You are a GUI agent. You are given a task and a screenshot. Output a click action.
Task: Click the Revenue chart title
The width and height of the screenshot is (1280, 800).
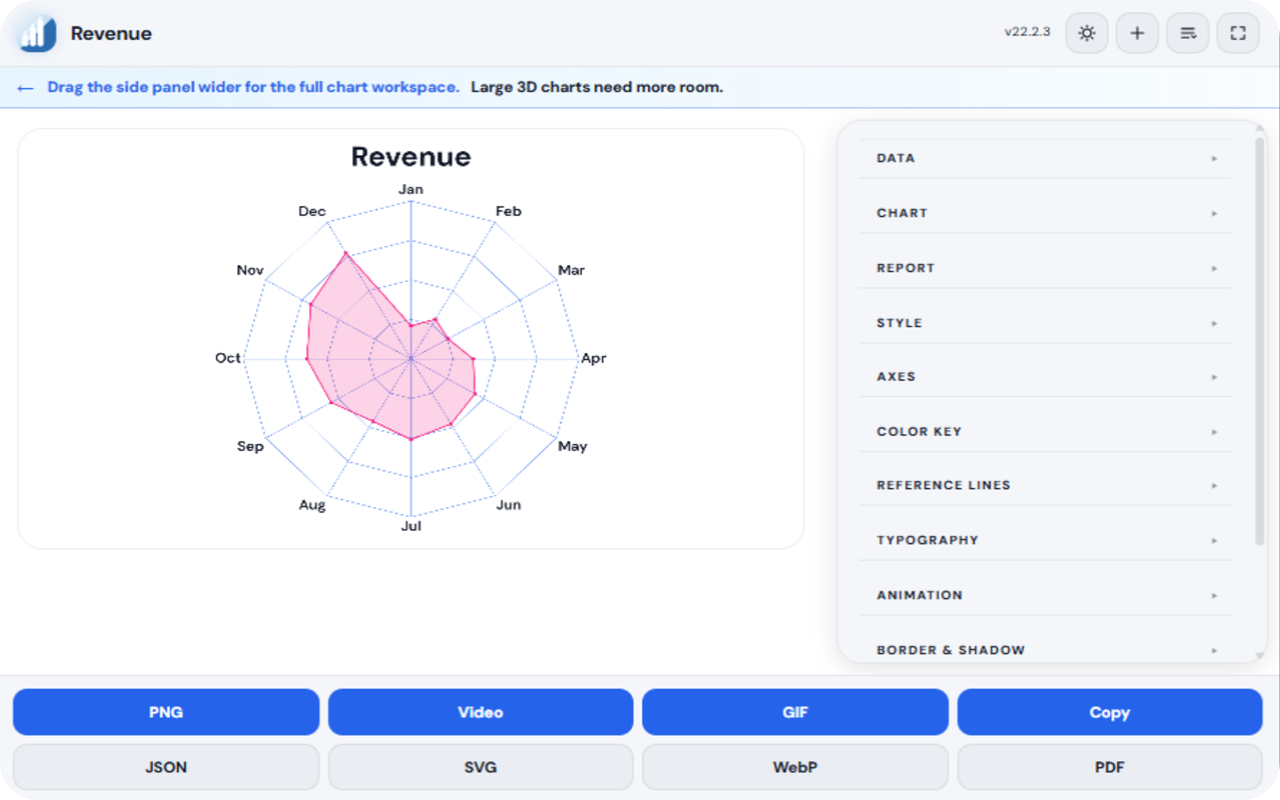(411, 157)
